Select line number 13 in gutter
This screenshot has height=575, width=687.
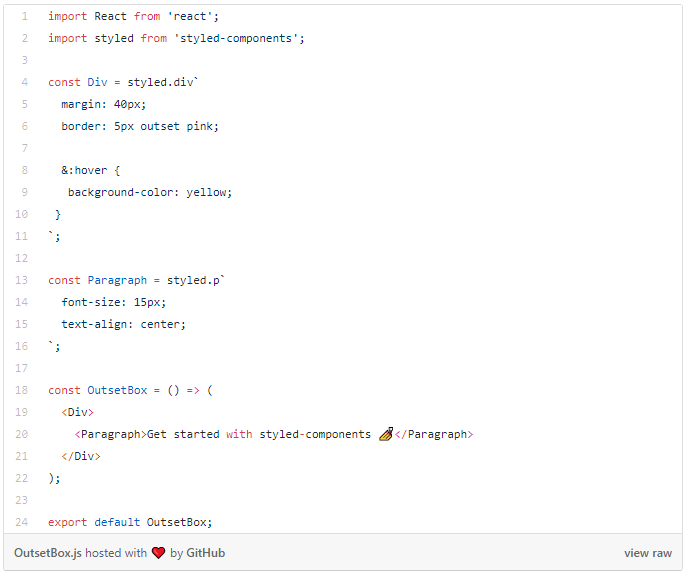click(21, 280)
